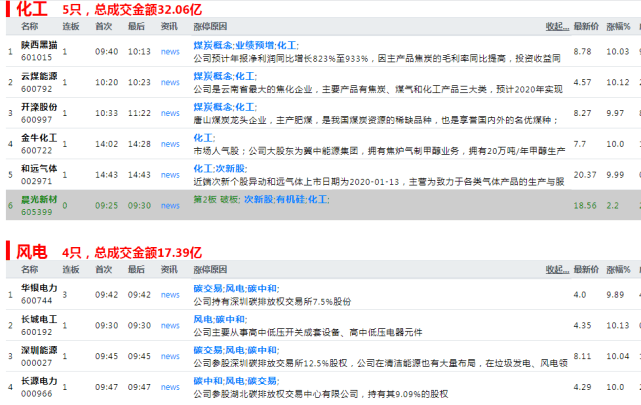641x405 pixels.
Task: Select stock name 和远气体
Action: [39, 168]
